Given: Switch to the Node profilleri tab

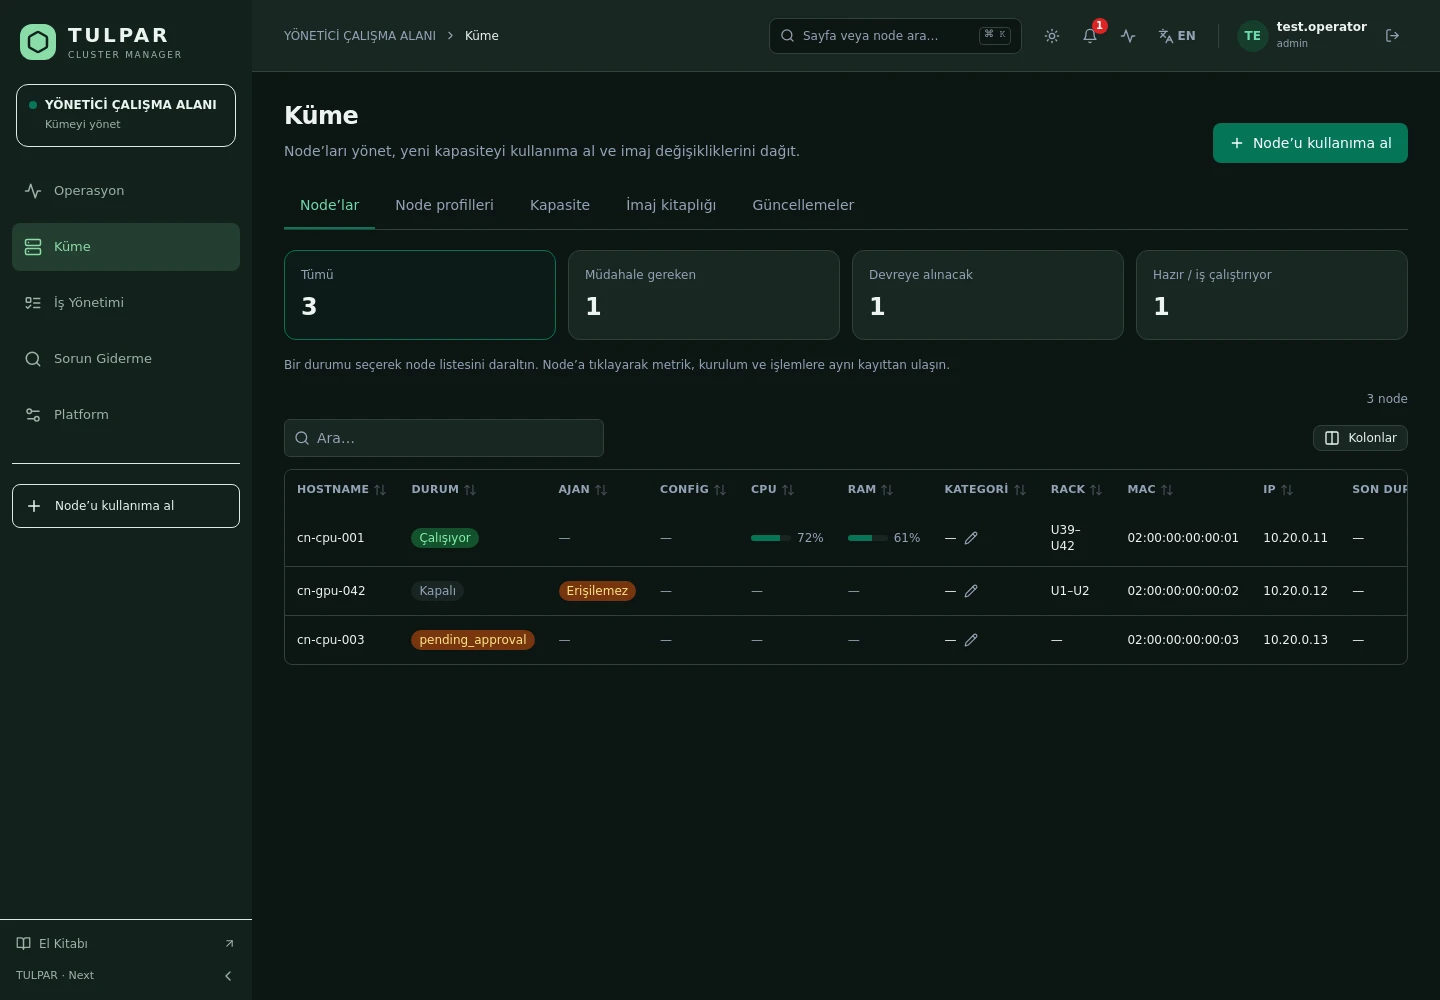Looking at the screenshot, I should tap(444, 205).
